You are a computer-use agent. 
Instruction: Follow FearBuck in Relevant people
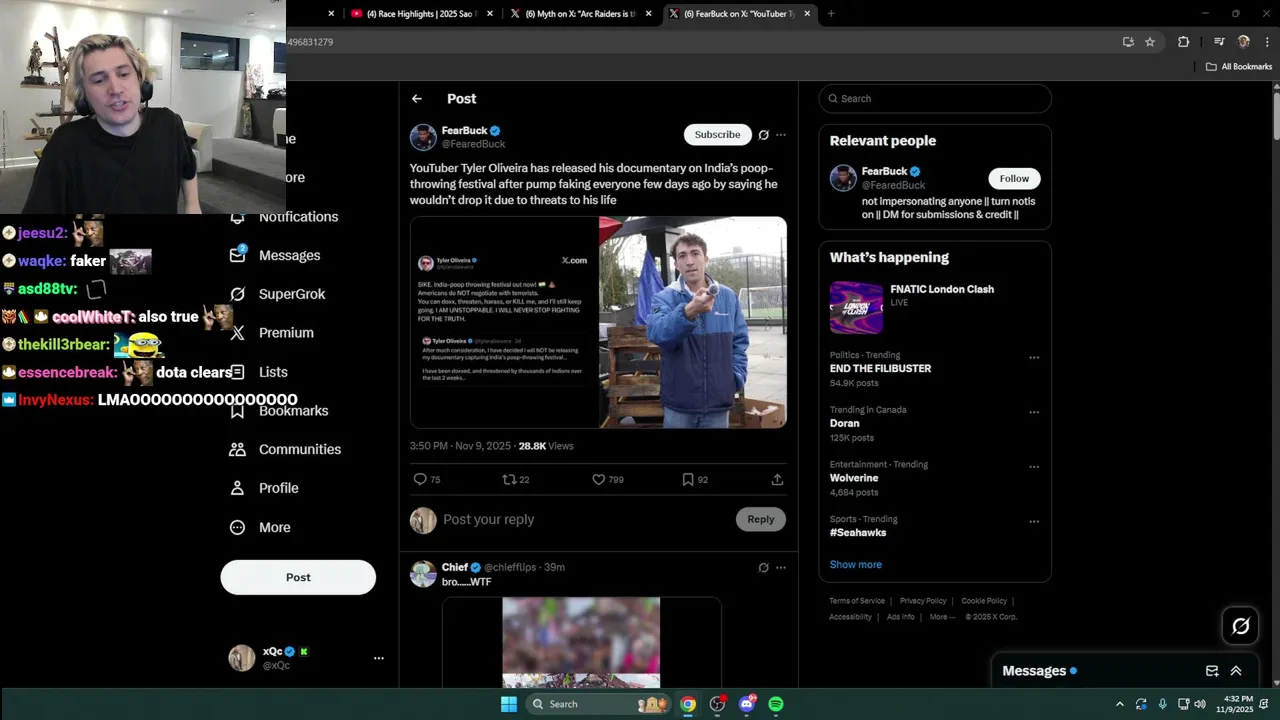(x=1014, y=178)
